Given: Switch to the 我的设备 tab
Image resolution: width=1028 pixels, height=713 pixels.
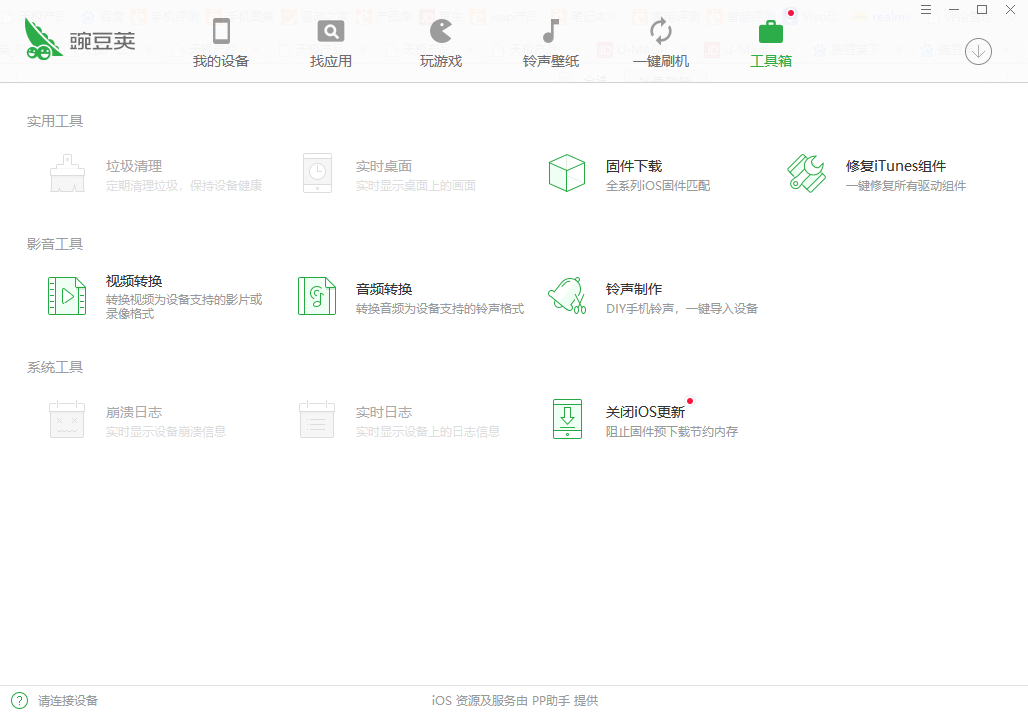Looking at the screenshot, I should (221, 45).
